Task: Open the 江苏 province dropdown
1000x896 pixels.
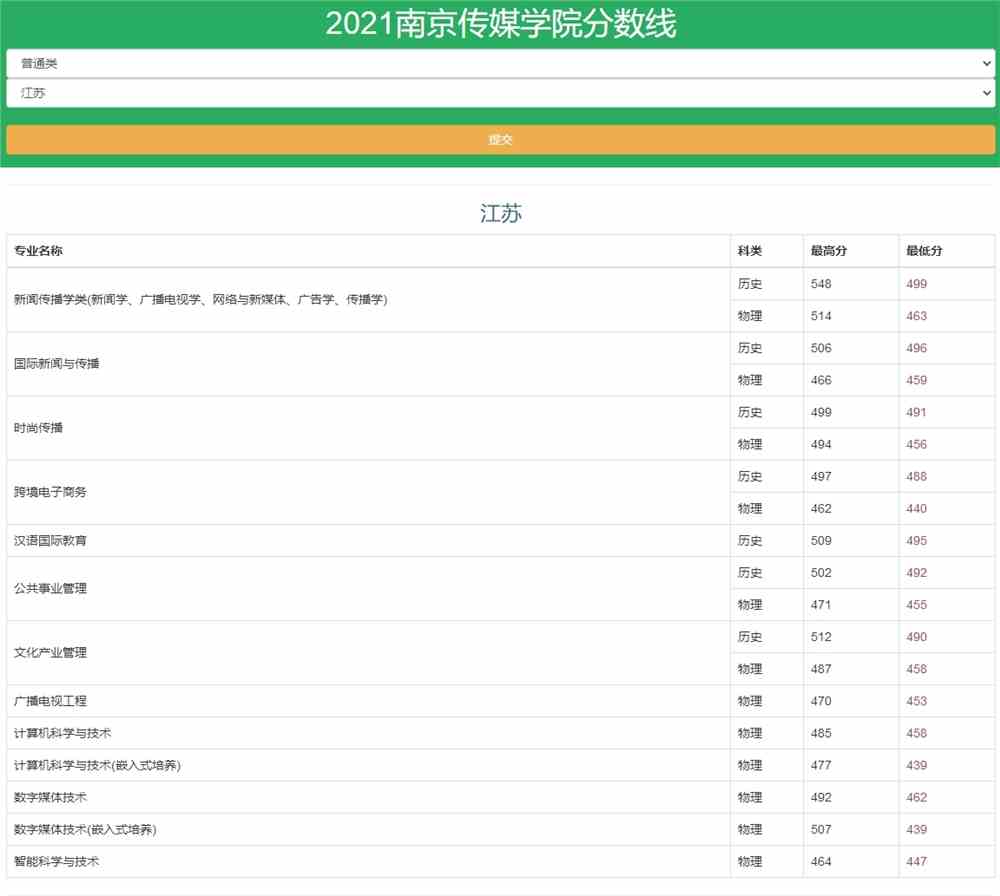Action: [501, 93]
